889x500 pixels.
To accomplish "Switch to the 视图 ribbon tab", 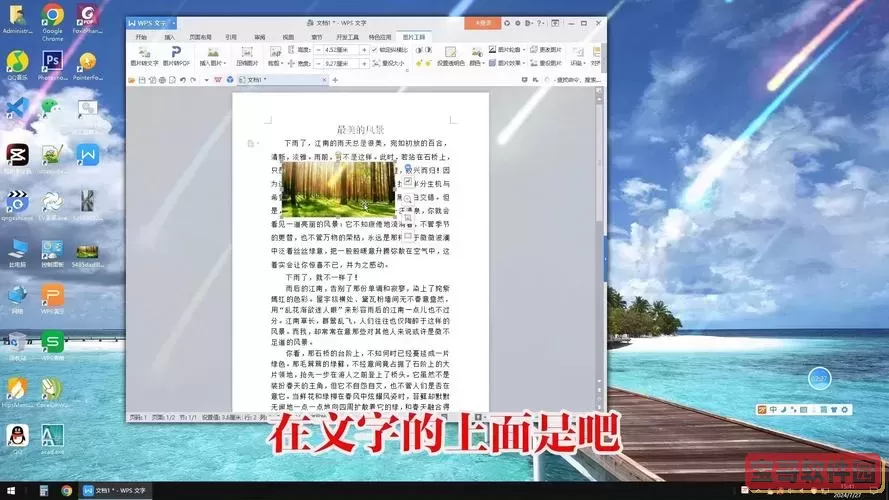I will pyautogui.click(x=288, y=37).
